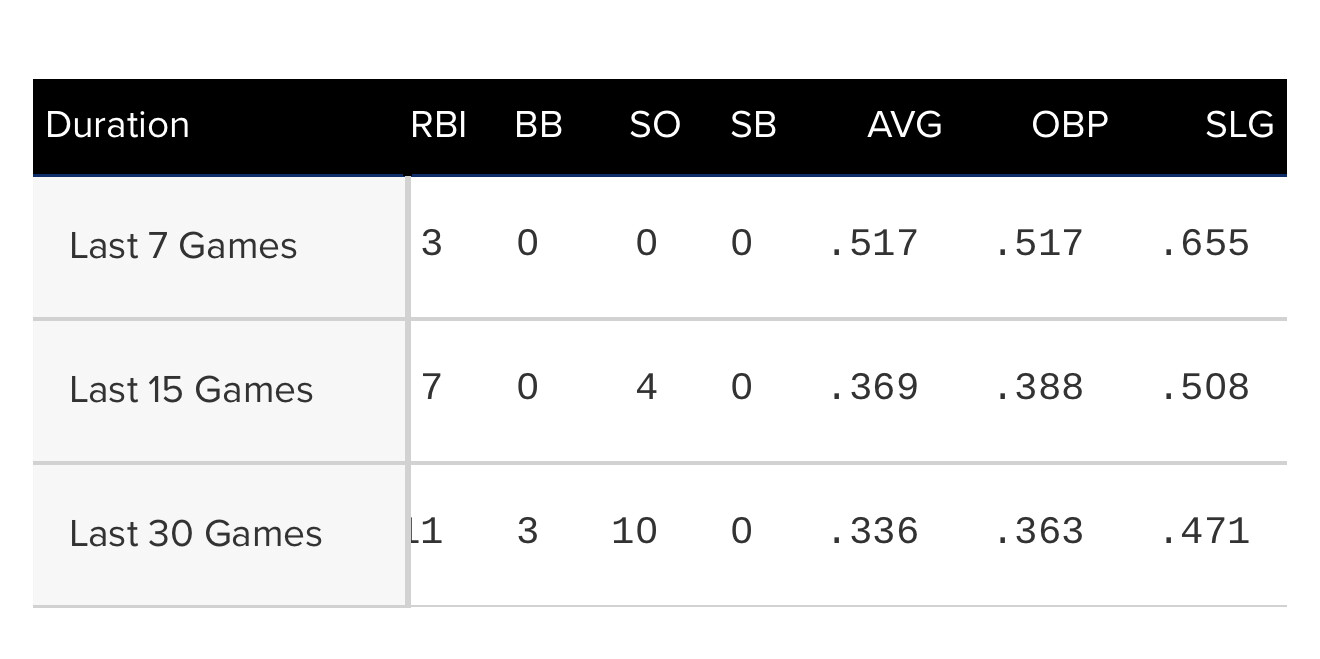
Task: Click the .363 OBP value
Action: [1039, 531]
